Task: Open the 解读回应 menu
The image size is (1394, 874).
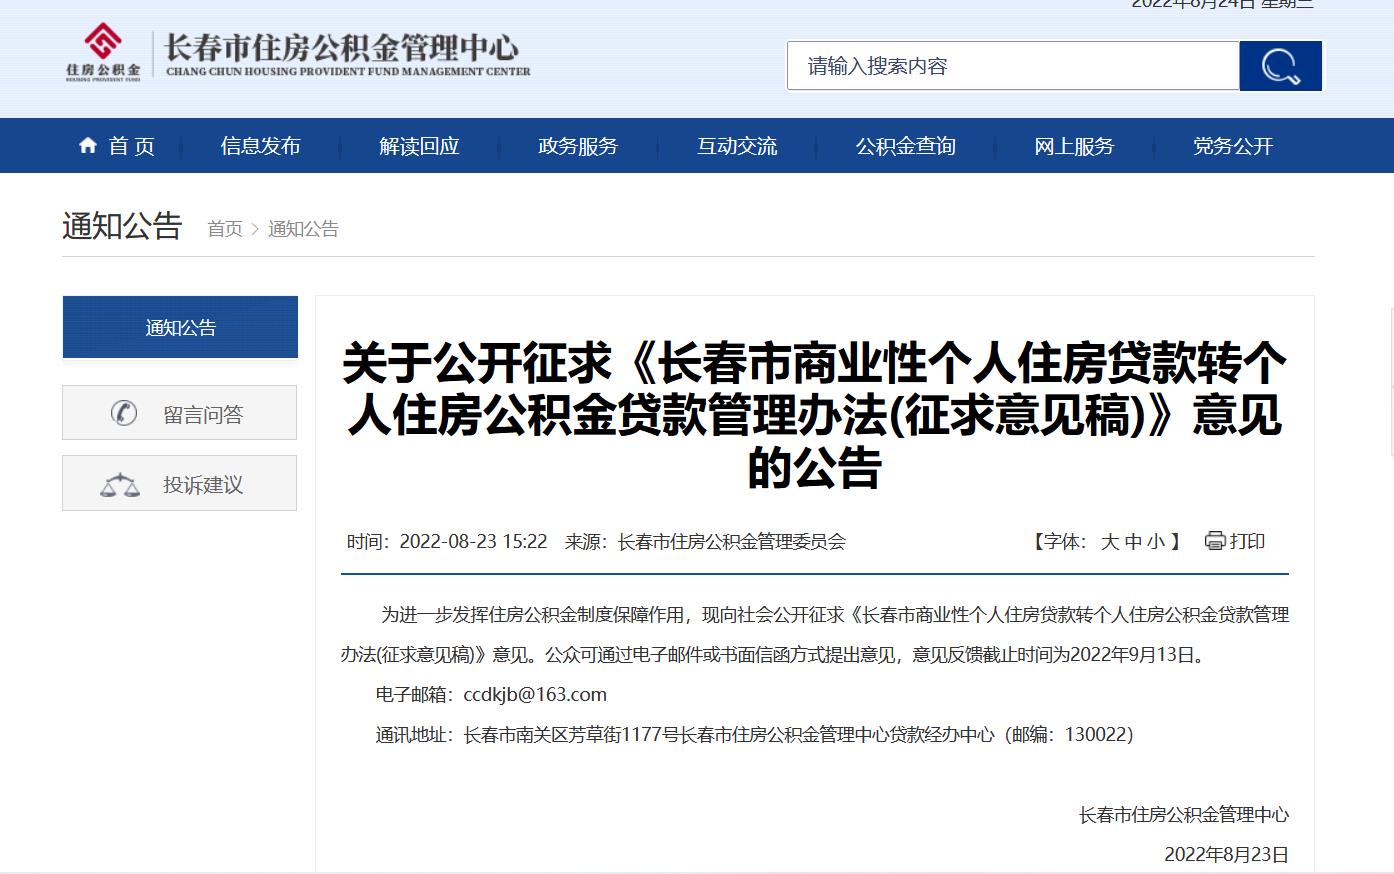Action: pyautogui.click(x=419, y=146)
